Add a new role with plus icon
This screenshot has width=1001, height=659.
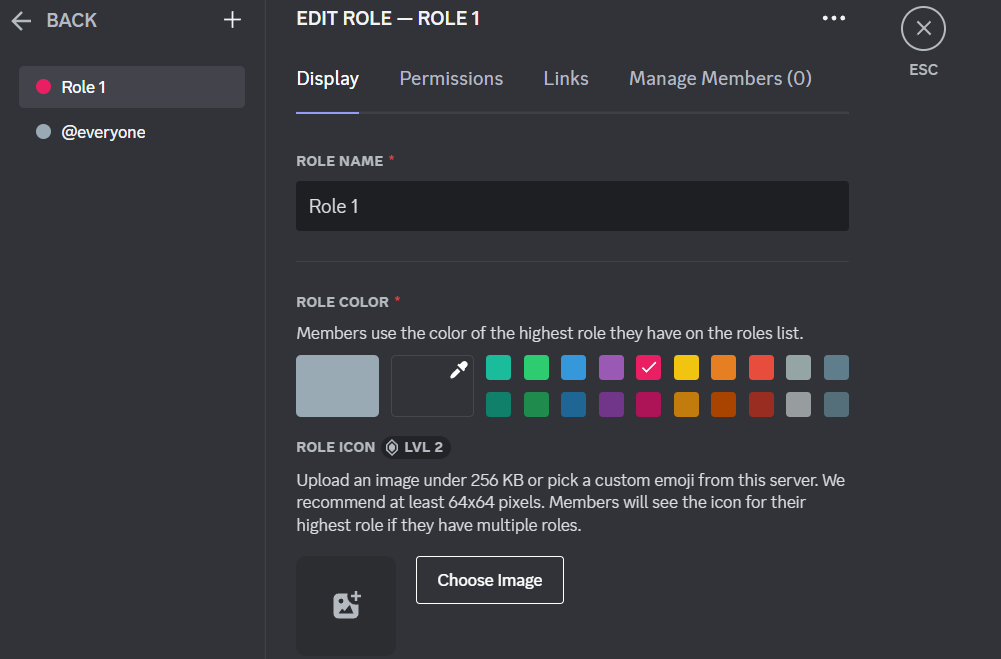click(232, 20)
